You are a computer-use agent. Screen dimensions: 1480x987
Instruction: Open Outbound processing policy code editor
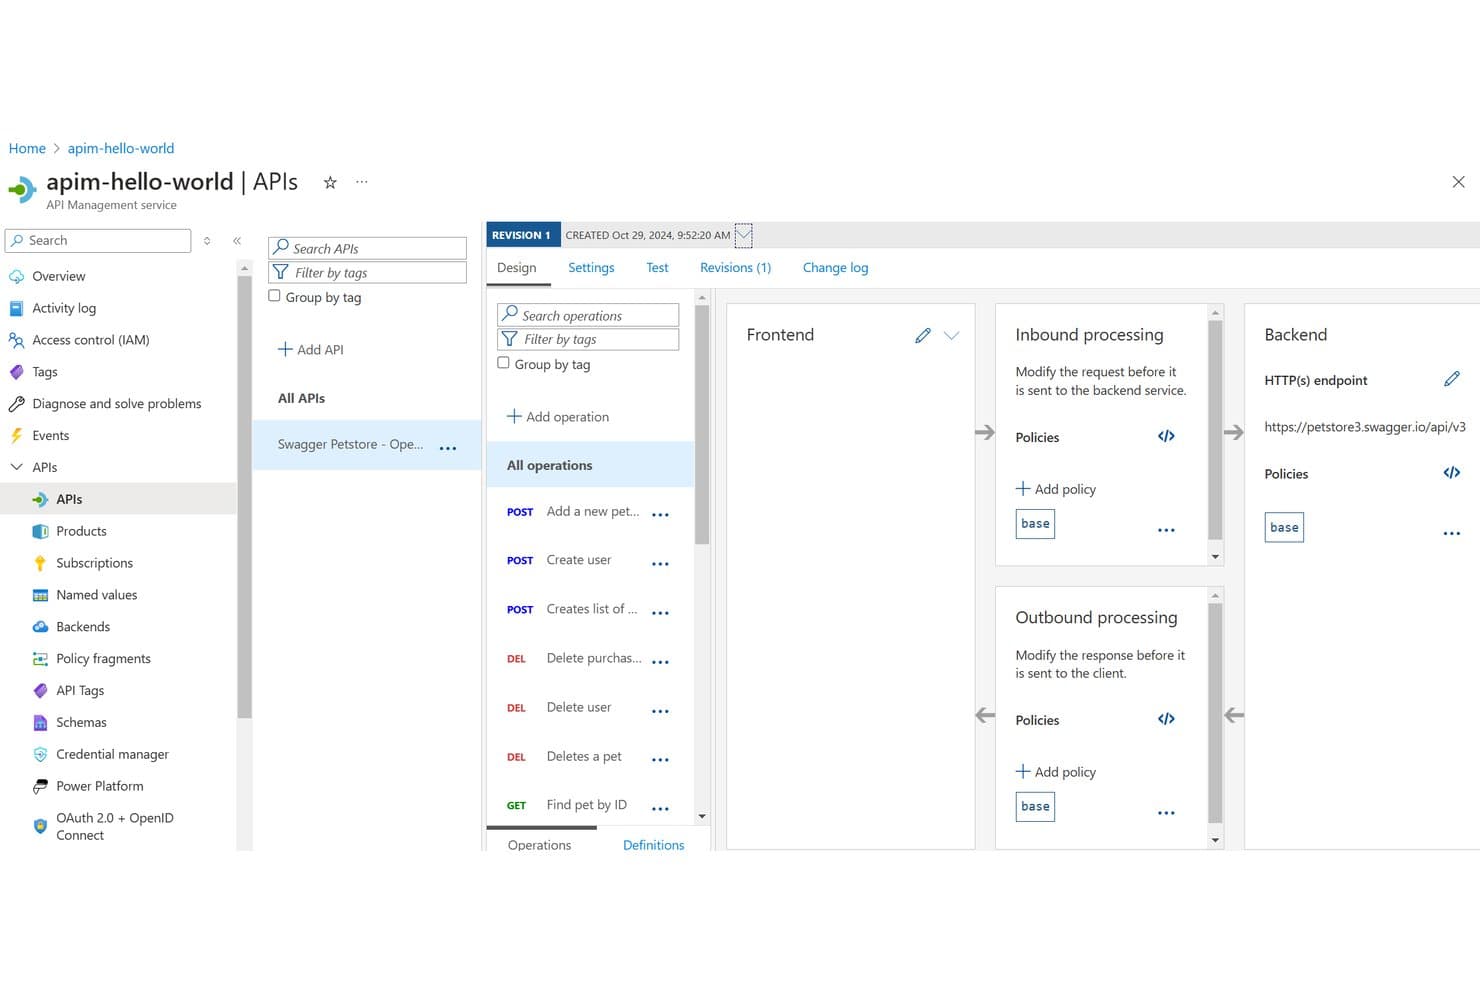[x=1166, y=719]
